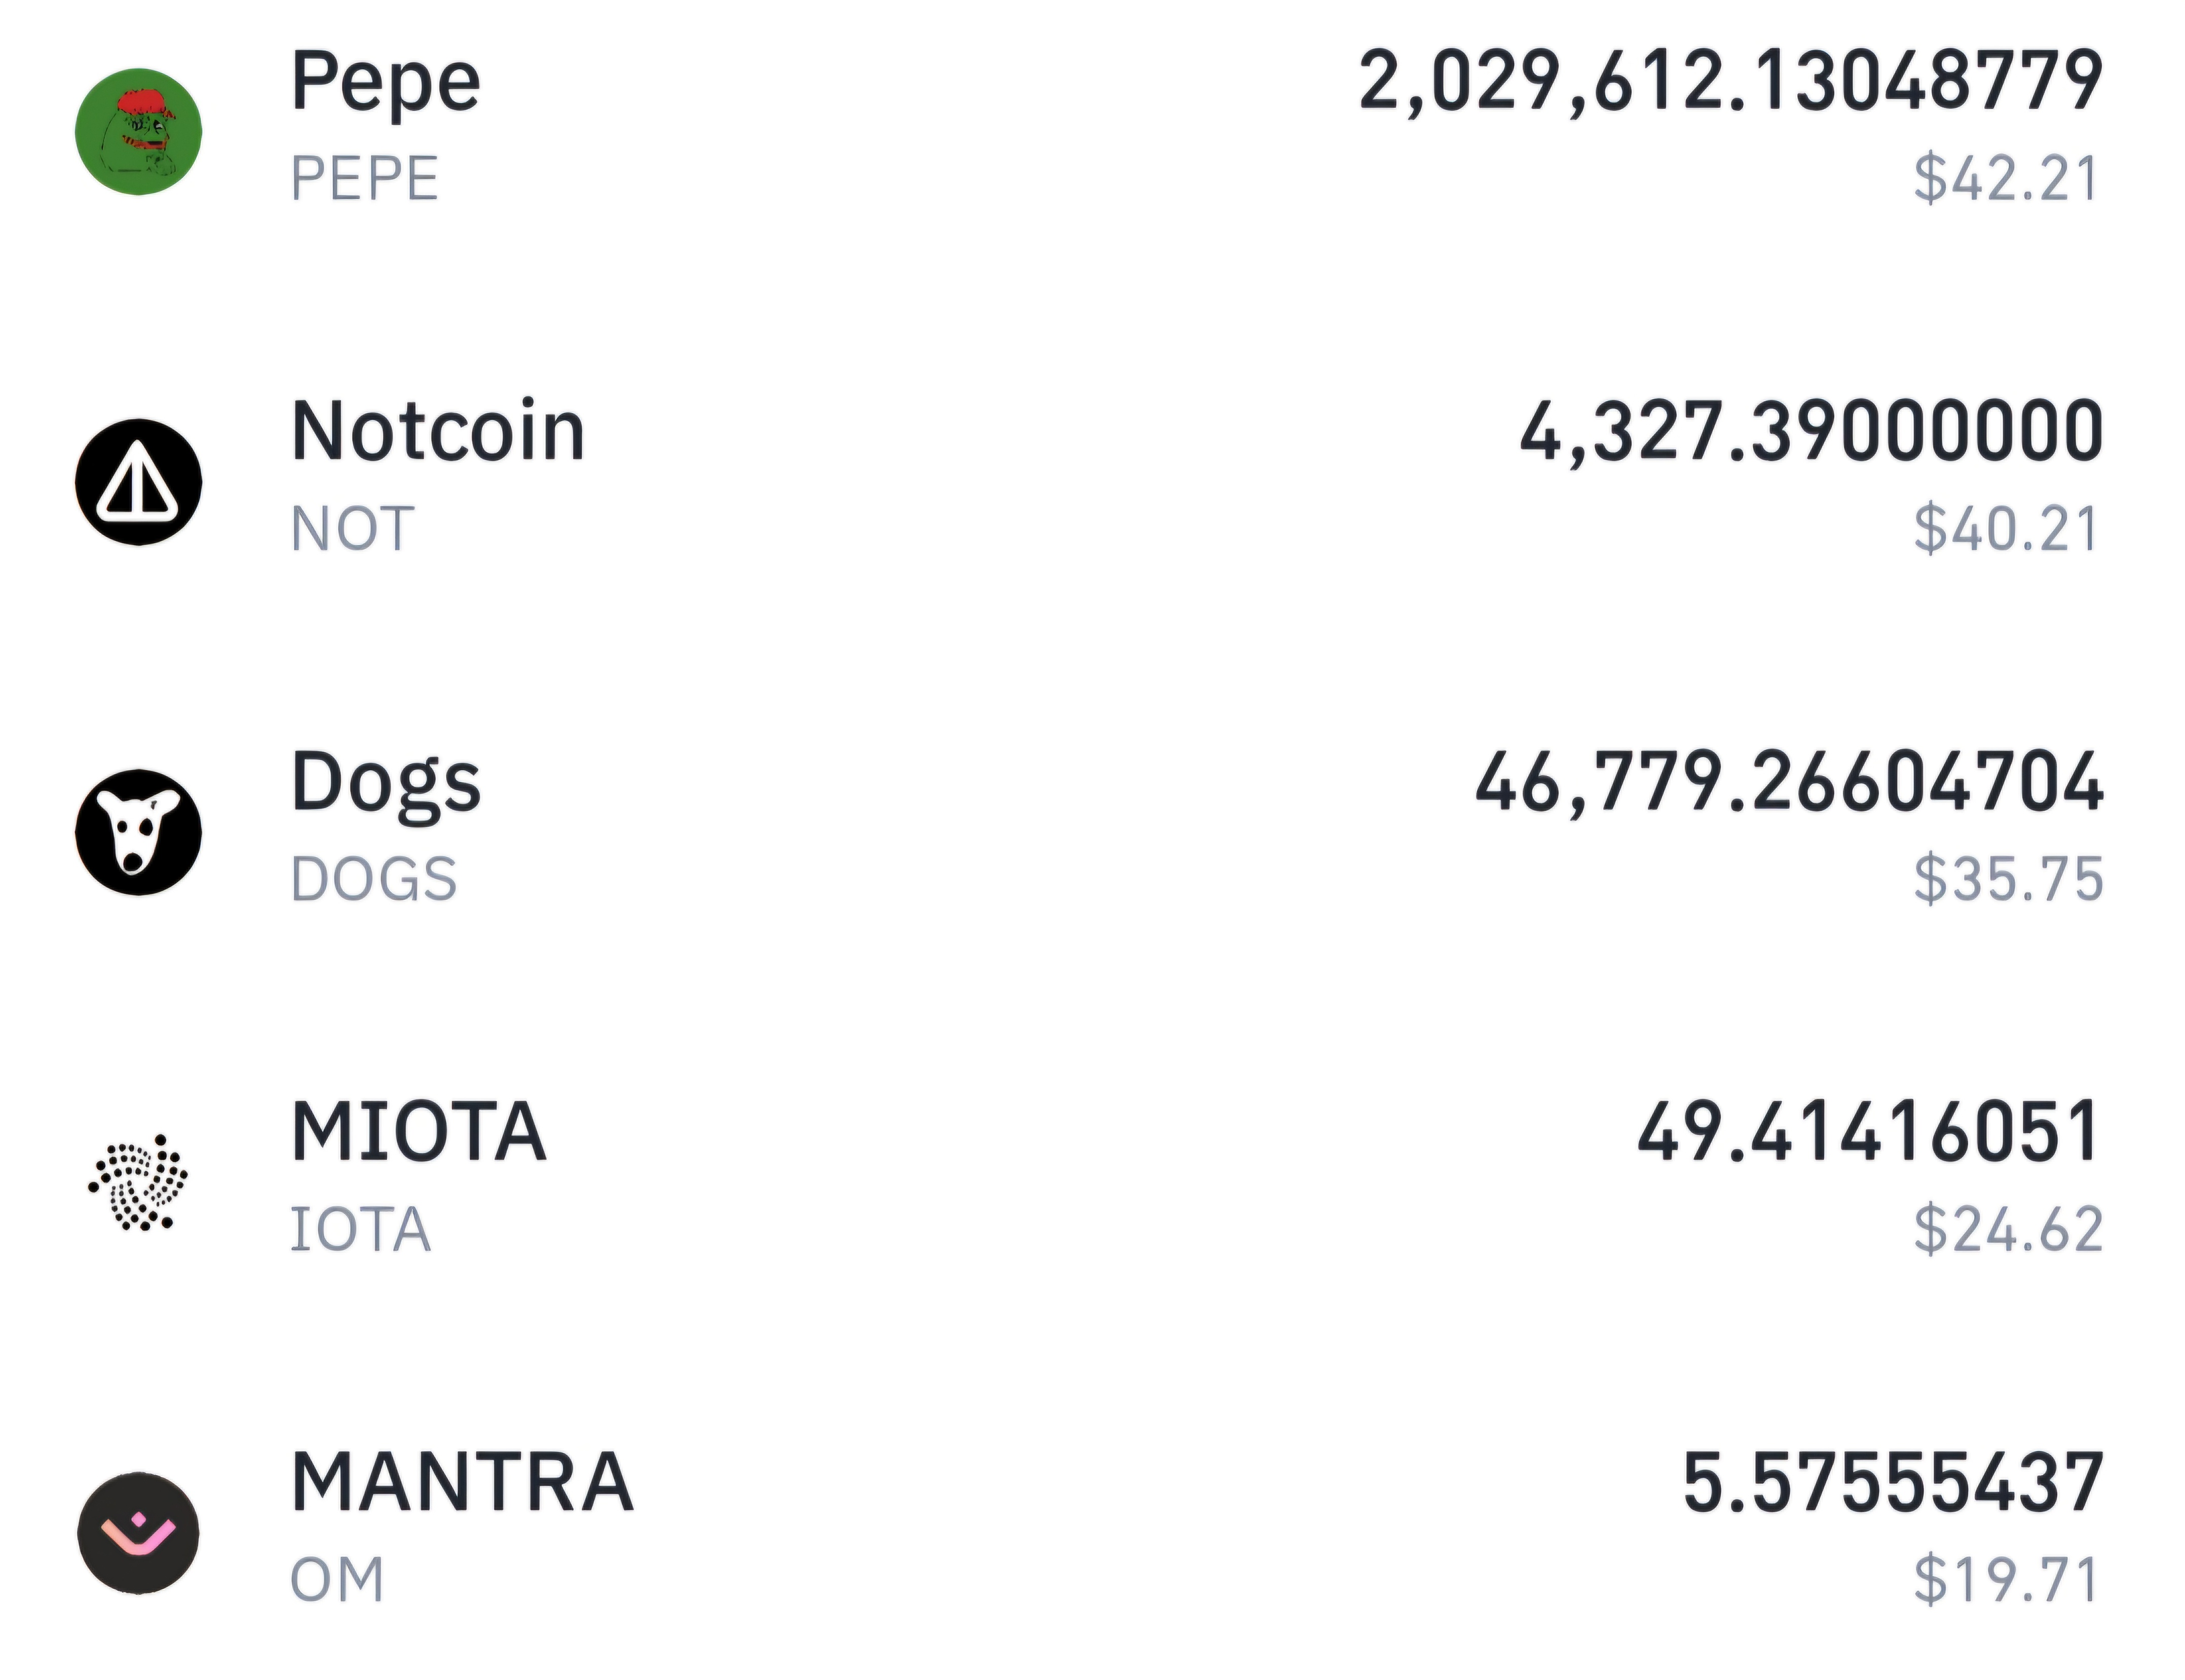Tap the Dogs dog-face coin icon

click(x=138, y=832)
